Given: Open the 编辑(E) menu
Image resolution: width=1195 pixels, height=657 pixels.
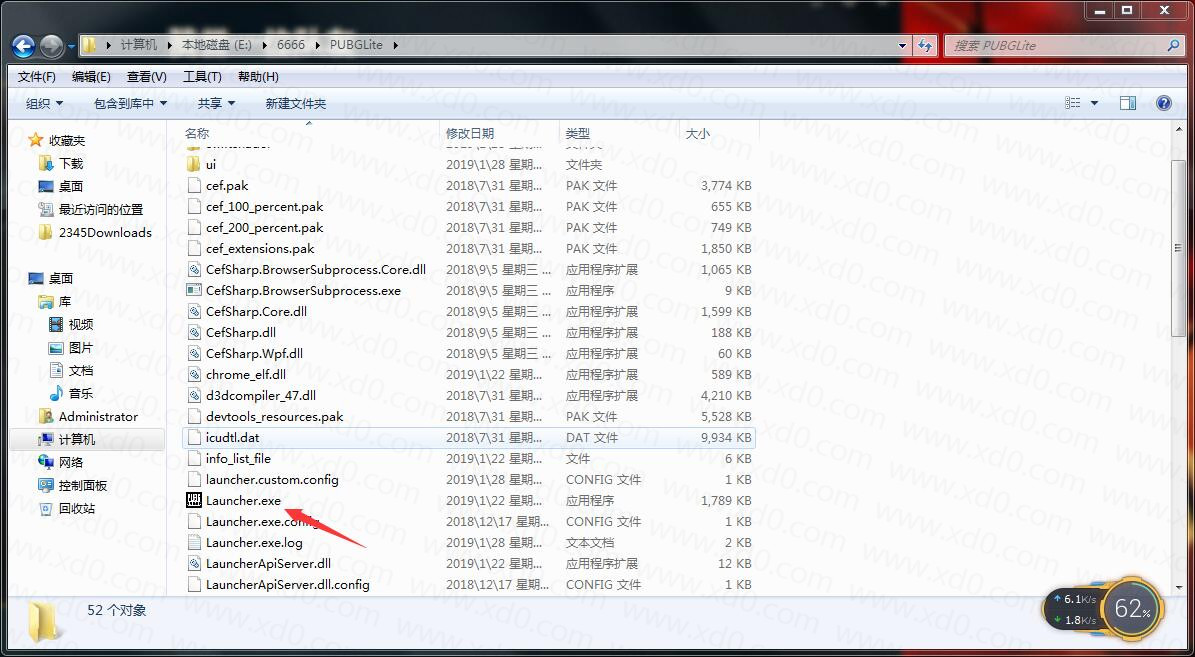Looking at the screenshot, I should [91, 77].
